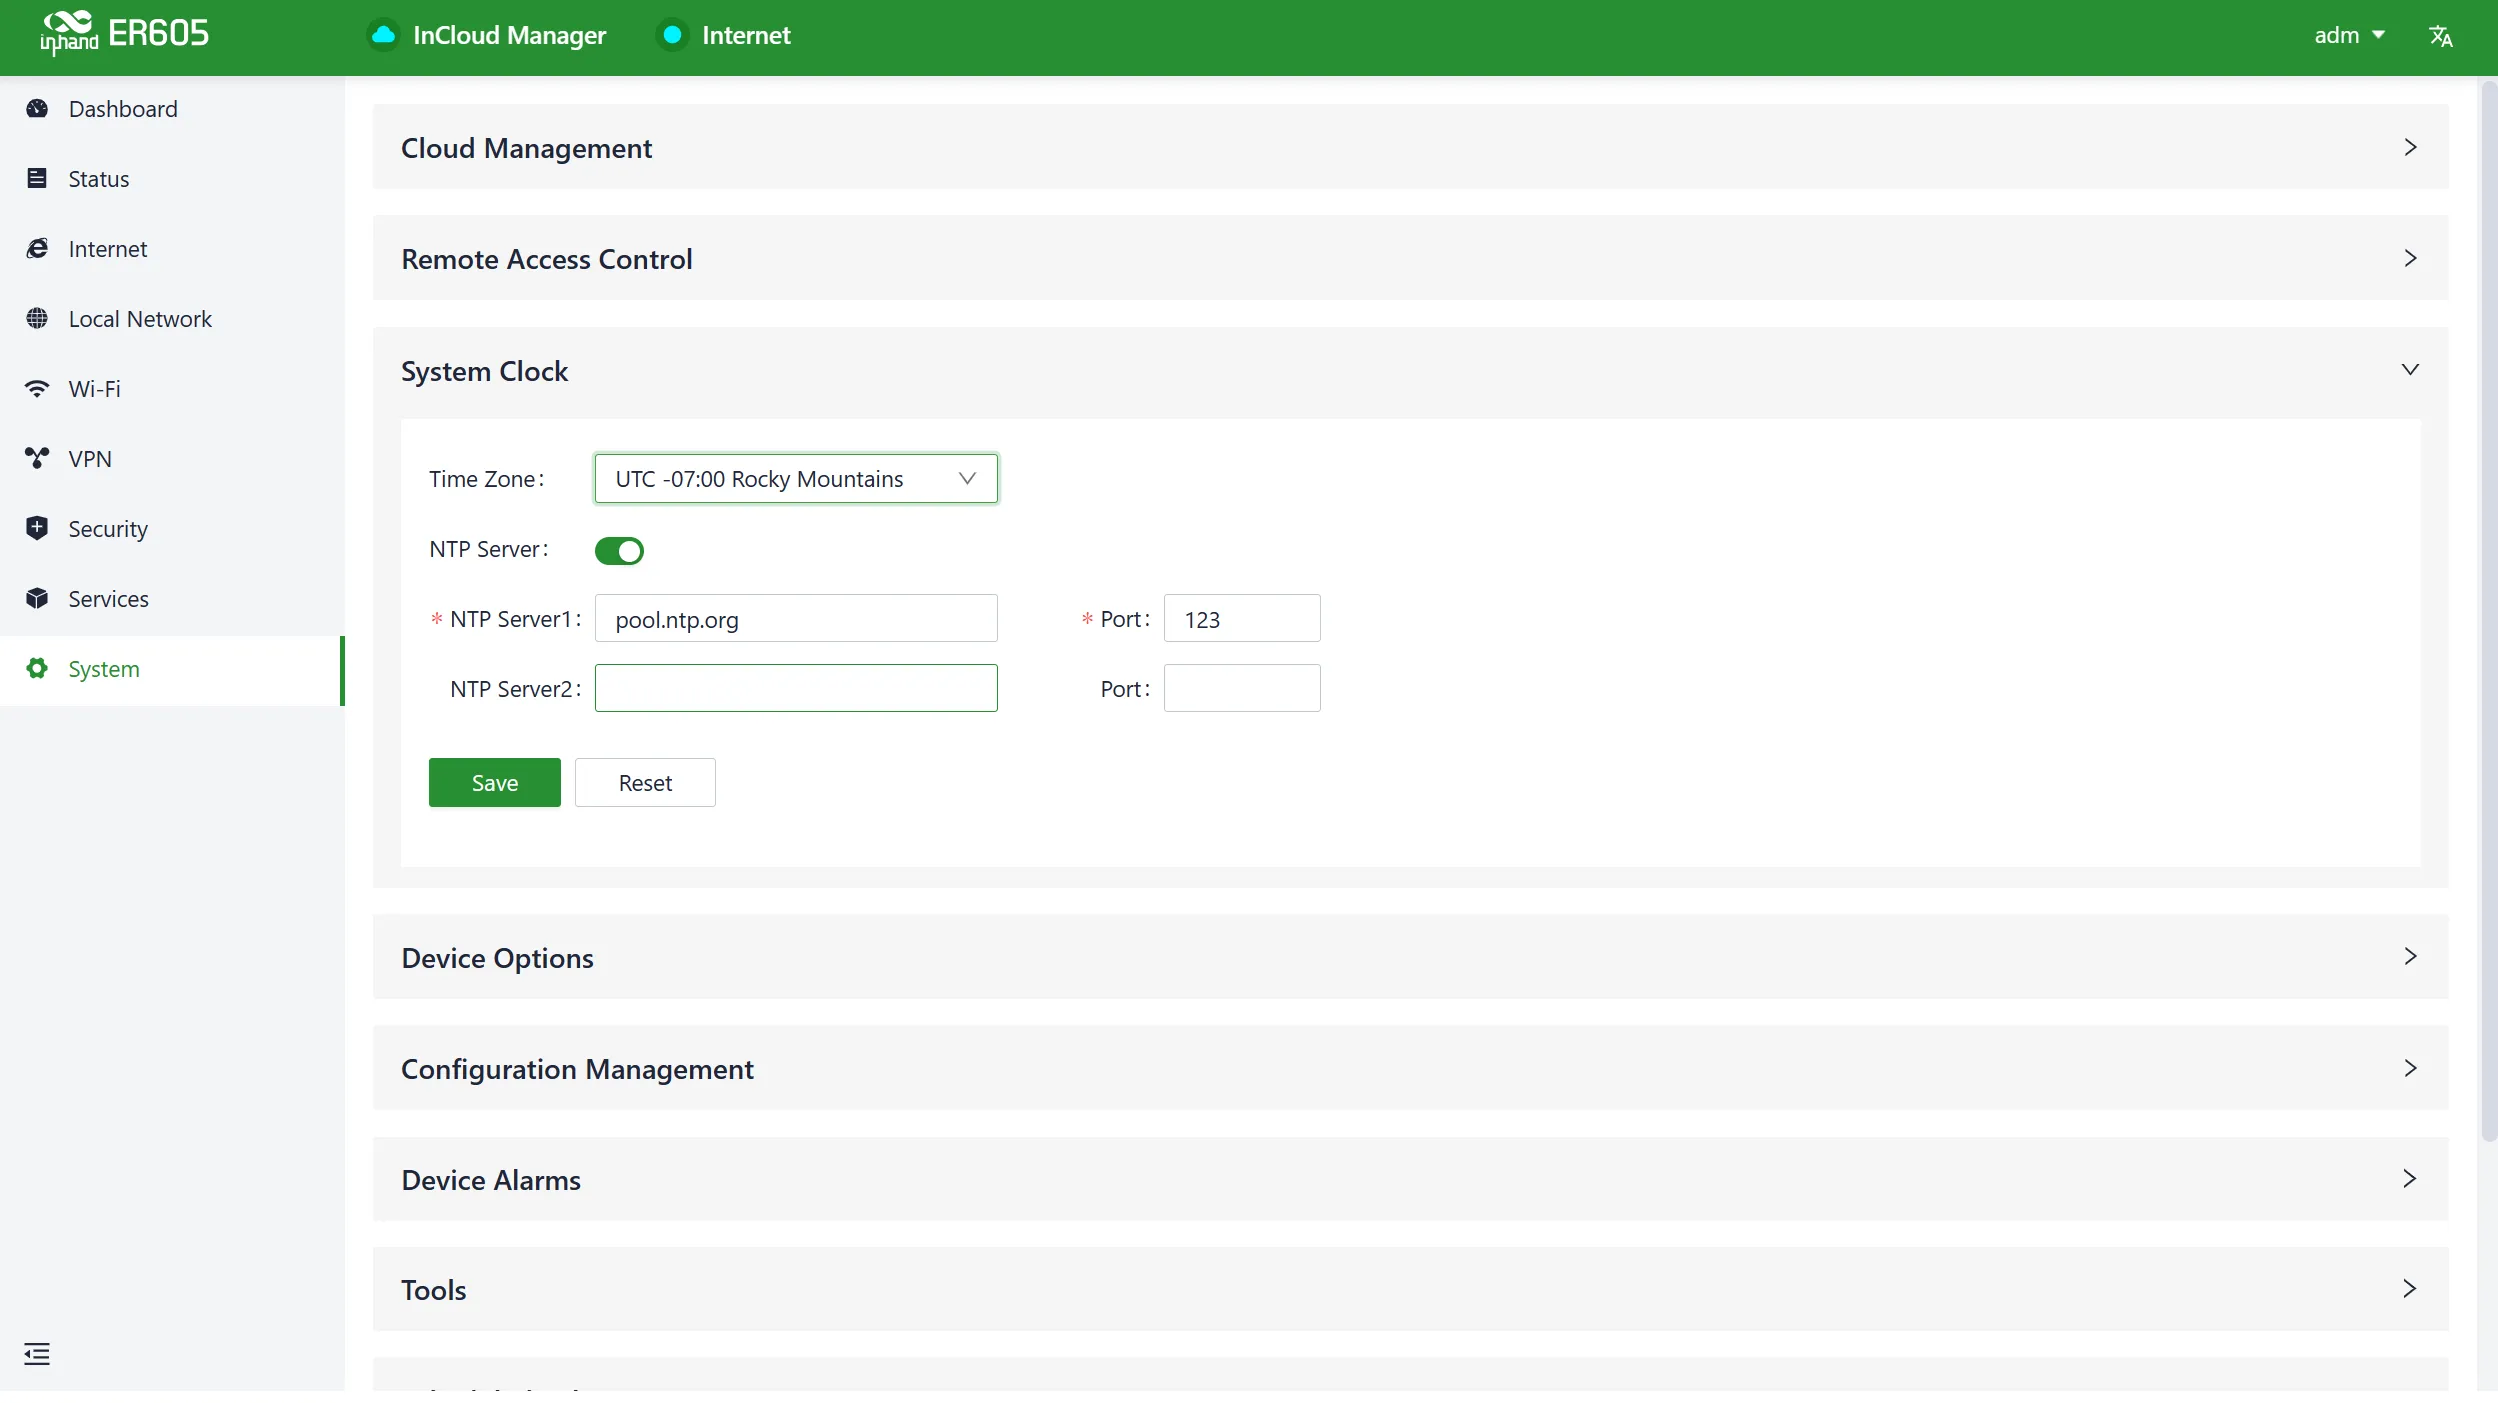Expand the Tools section
This screenshot has width=2498, height=1403.
[x=1410, y=1289]
